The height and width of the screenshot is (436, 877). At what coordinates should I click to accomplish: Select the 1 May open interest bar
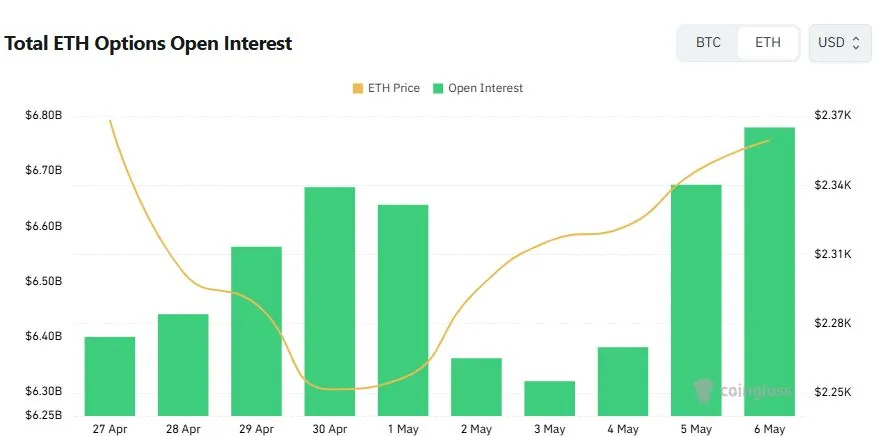403,310
